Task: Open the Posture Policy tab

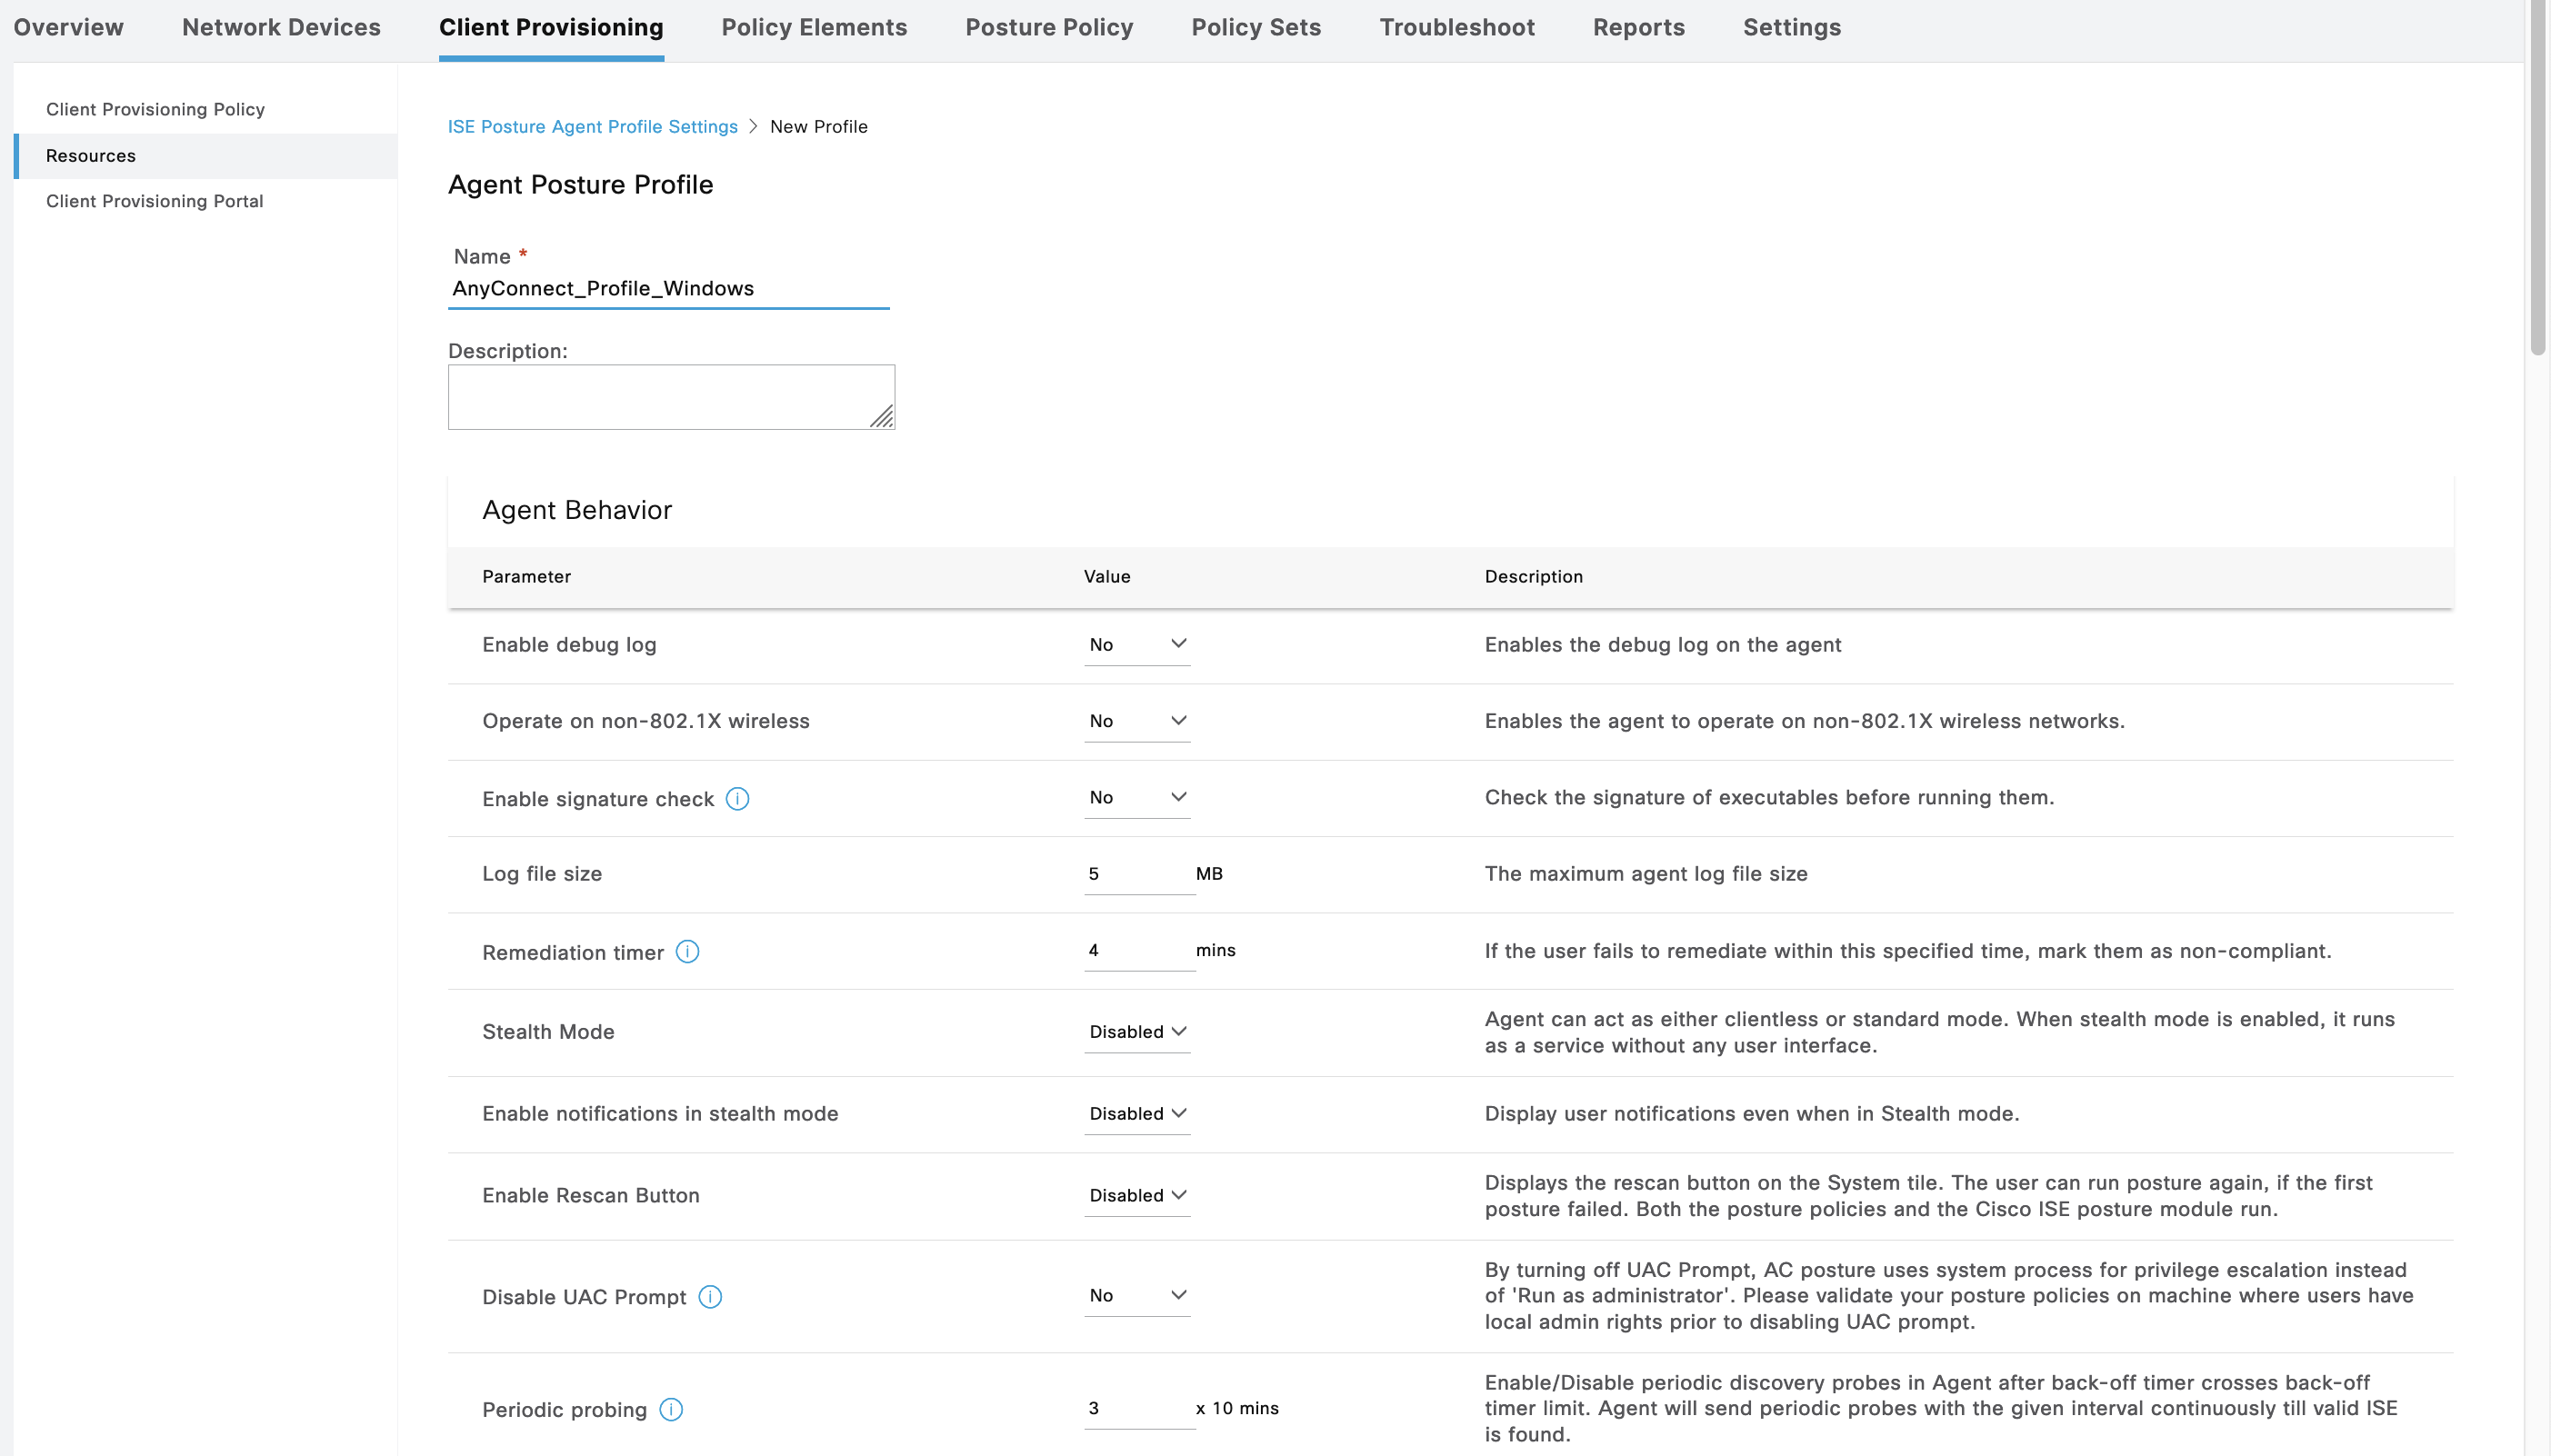Action: 1049,28
